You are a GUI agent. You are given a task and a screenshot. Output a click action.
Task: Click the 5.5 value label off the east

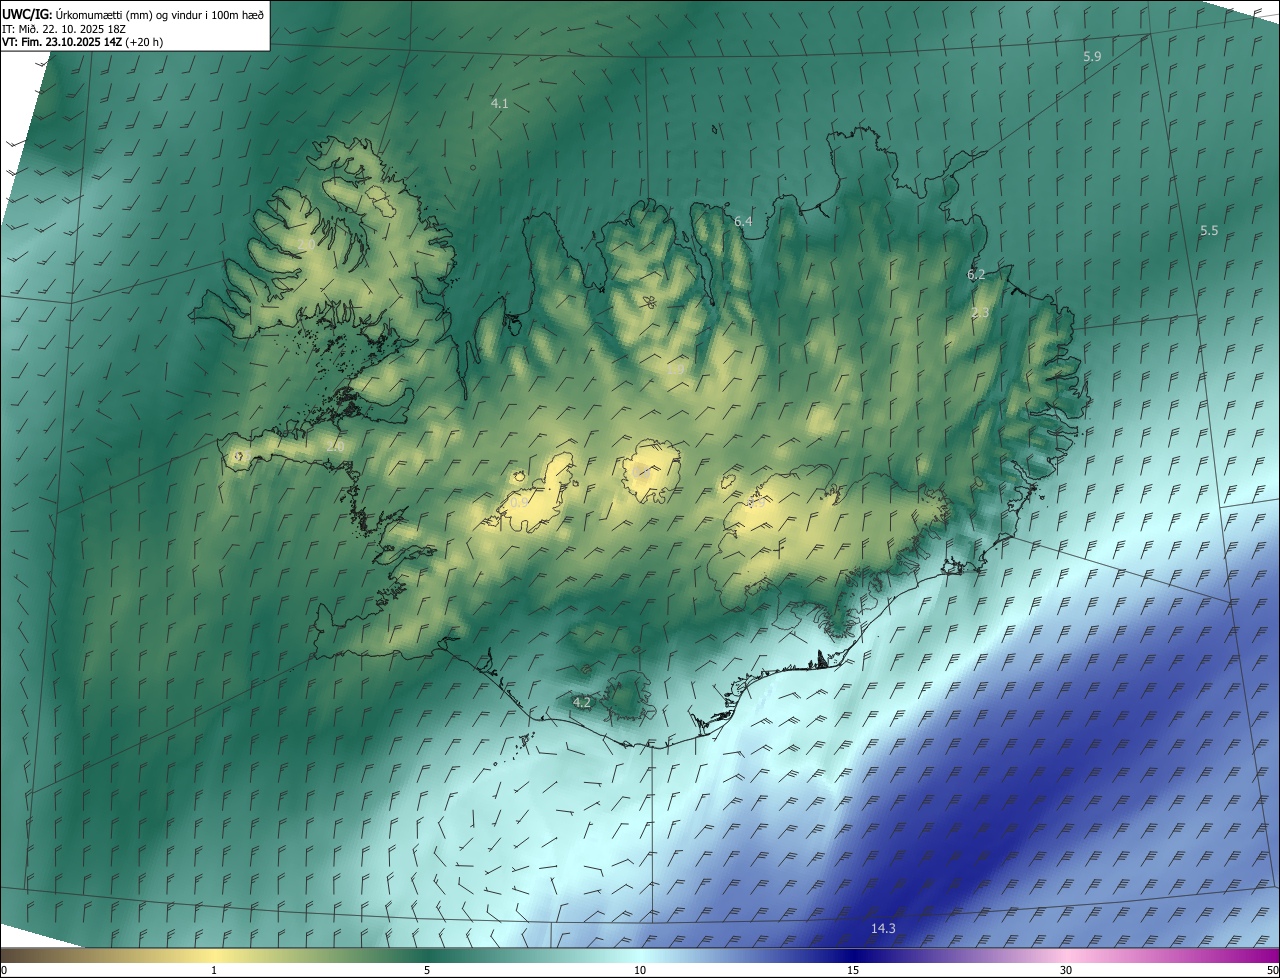(x=1209, y=231)
